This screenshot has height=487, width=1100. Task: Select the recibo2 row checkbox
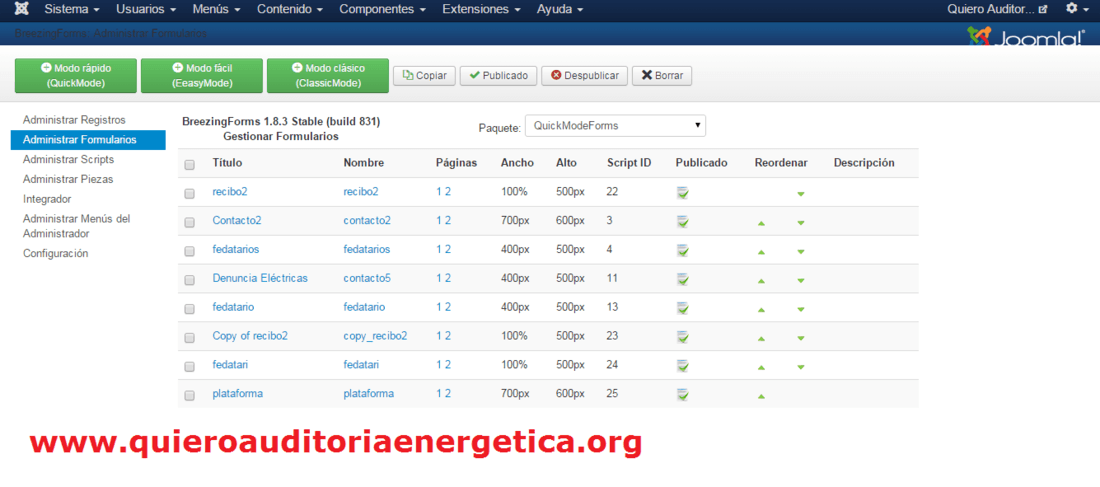[189, 193]
